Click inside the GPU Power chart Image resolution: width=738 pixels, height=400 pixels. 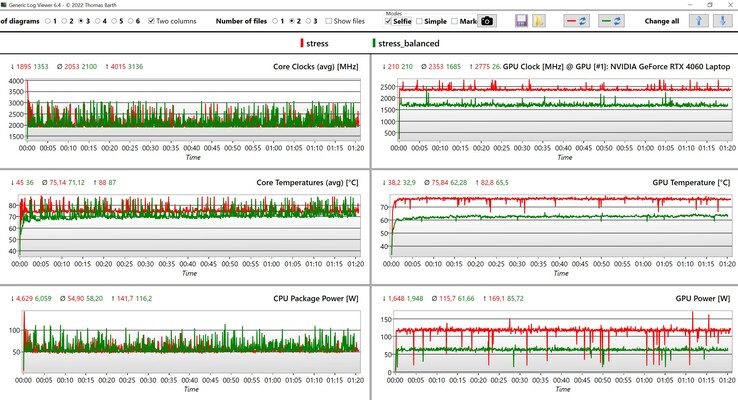pyautogui.click(x=564, y=341)
